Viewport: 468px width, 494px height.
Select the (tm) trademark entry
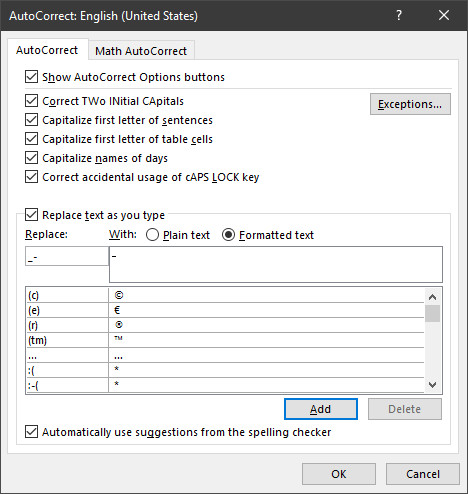[x=225, y=340]
